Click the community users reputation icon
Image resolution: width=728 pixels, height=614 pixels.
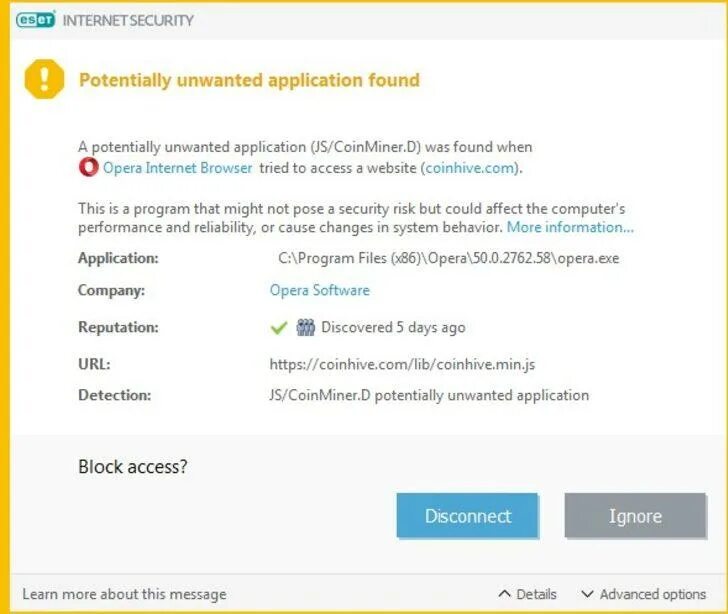306,327
